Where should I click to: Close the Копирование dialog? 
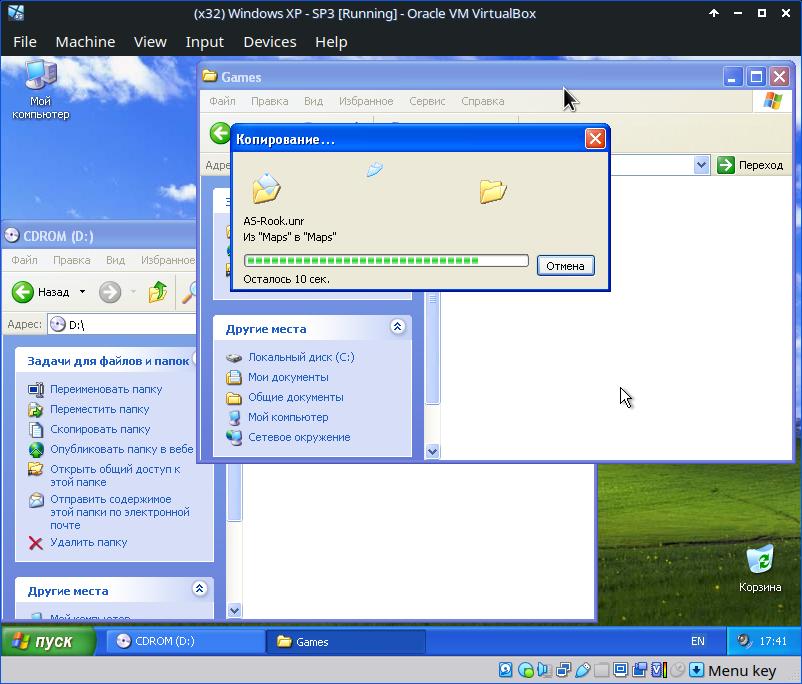tap(595, 138)
